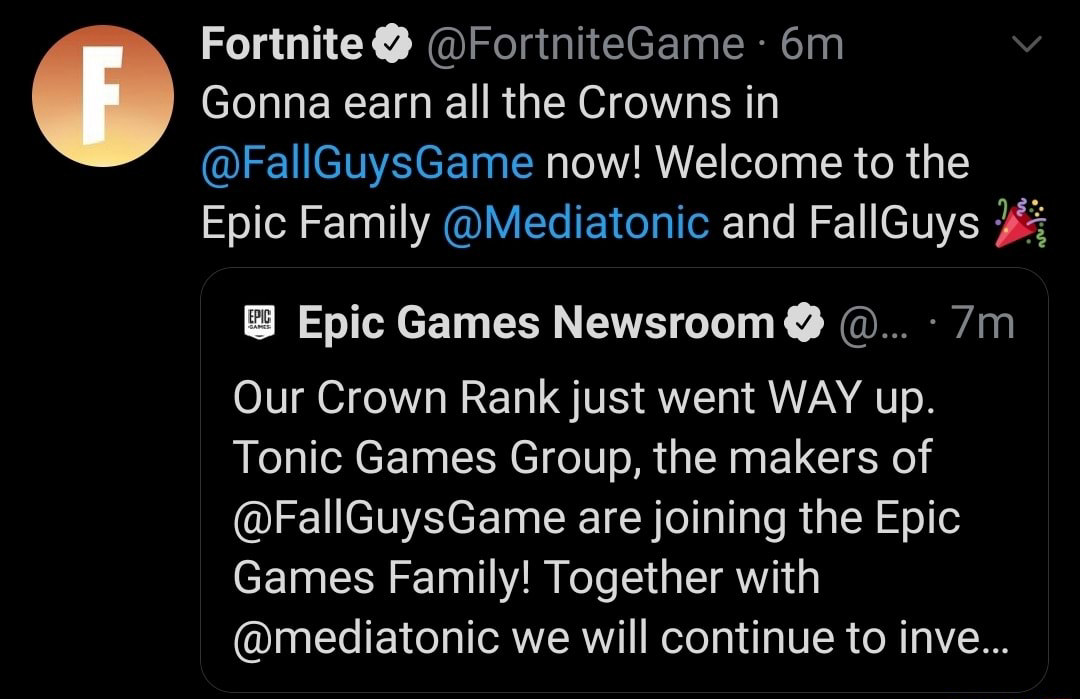Screen dimensions: 1080x699
Task: Open blue @Mediatonic mention link
Action: (575, 223)
